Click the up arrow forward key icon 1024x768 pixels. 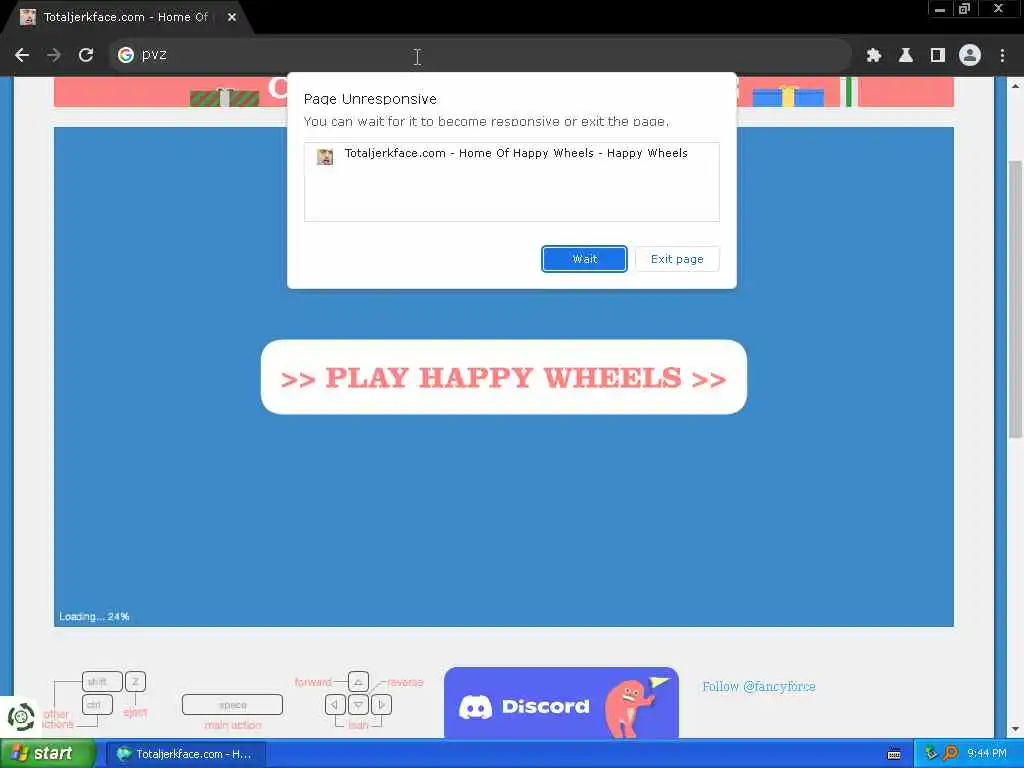[x=358, y=681]
